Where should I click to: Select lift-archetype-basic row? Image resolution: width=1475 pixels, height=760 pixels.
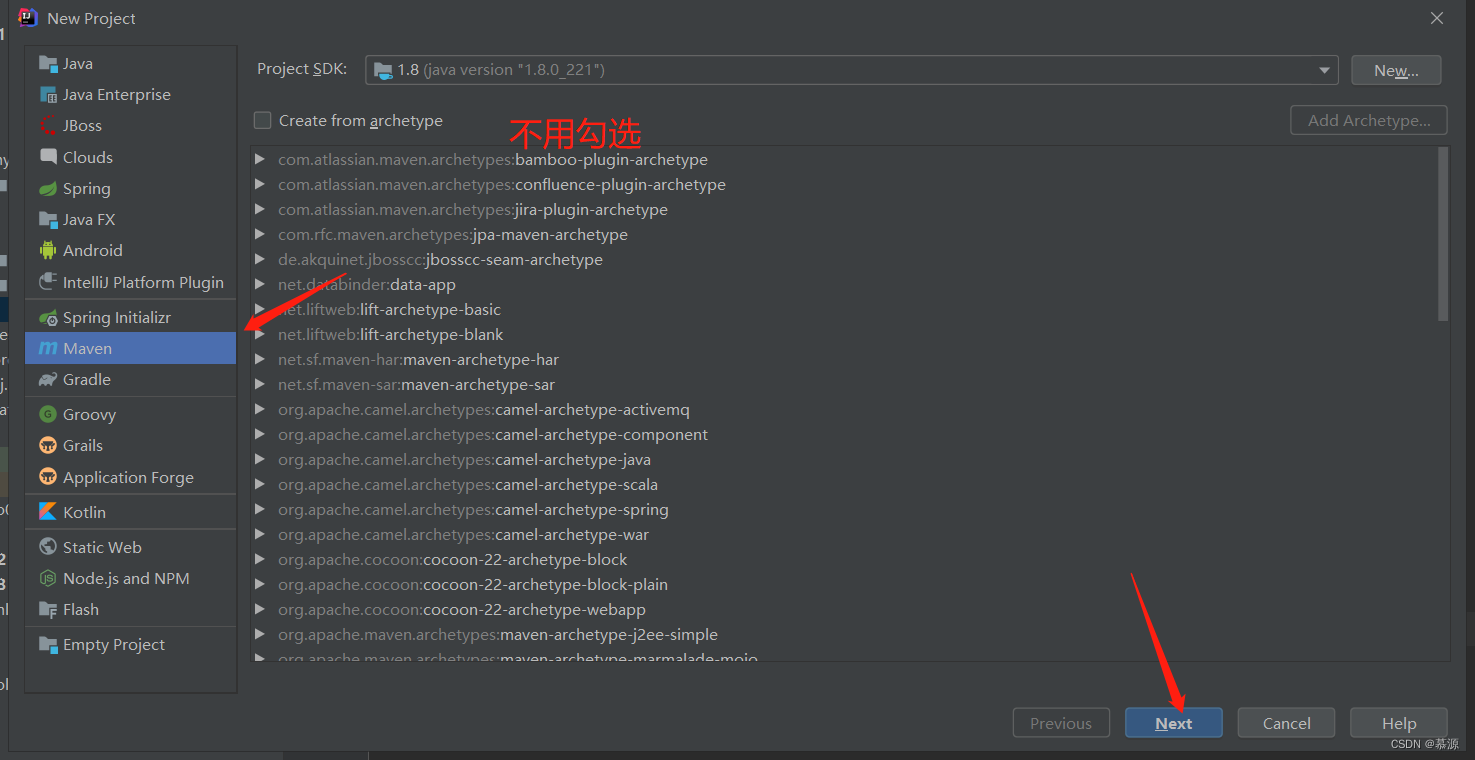pyautogui.click(x=843, y=310)
